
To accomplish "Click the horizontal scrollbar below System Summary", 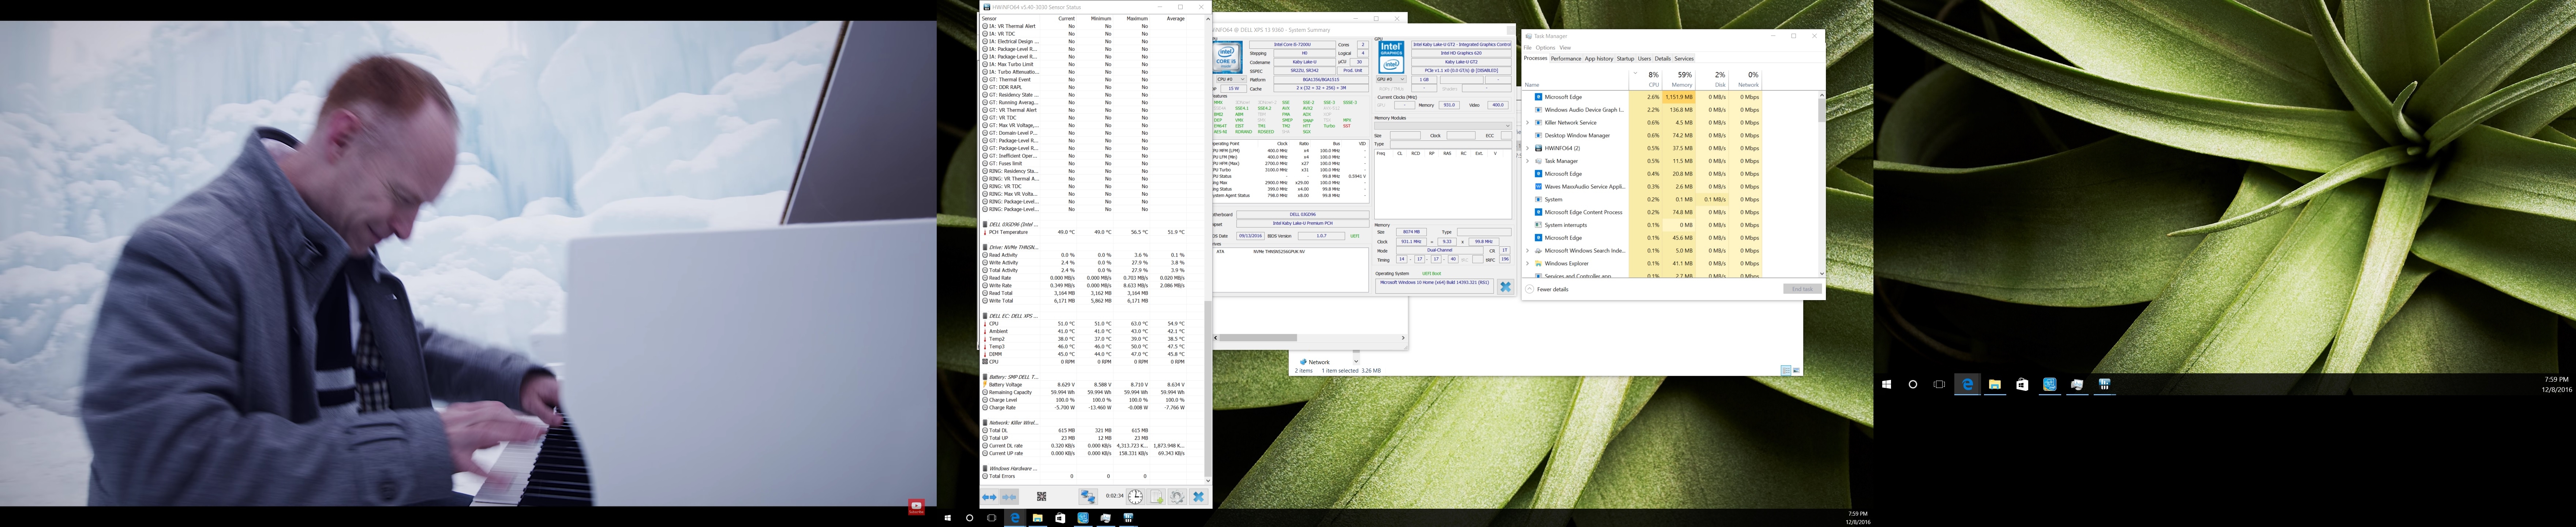I will click(1258, 338).
